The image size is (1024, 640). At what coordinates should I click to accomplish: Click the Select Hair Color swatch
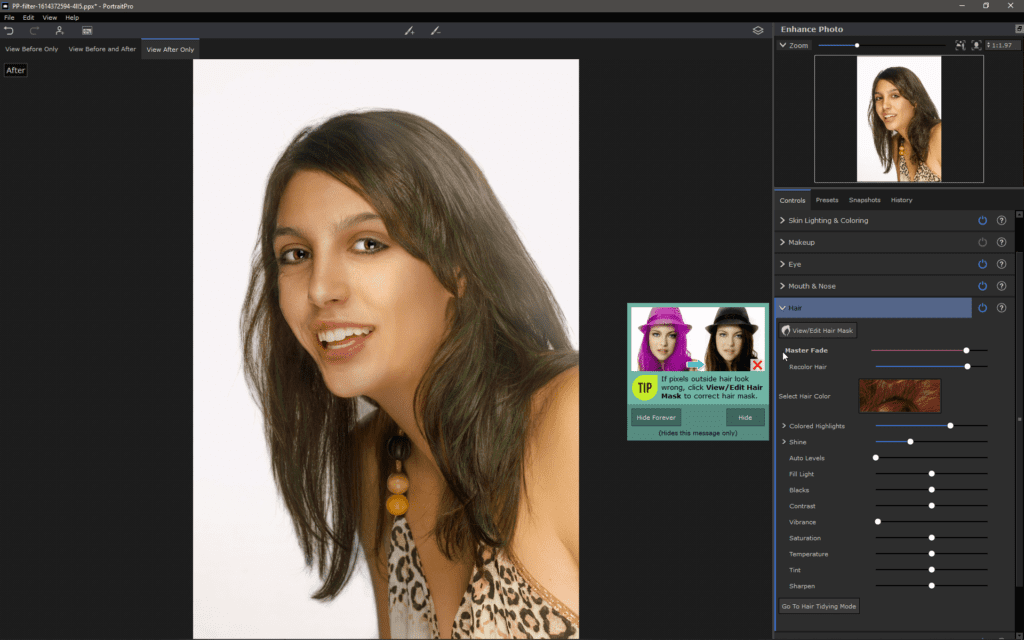point(899,396)
